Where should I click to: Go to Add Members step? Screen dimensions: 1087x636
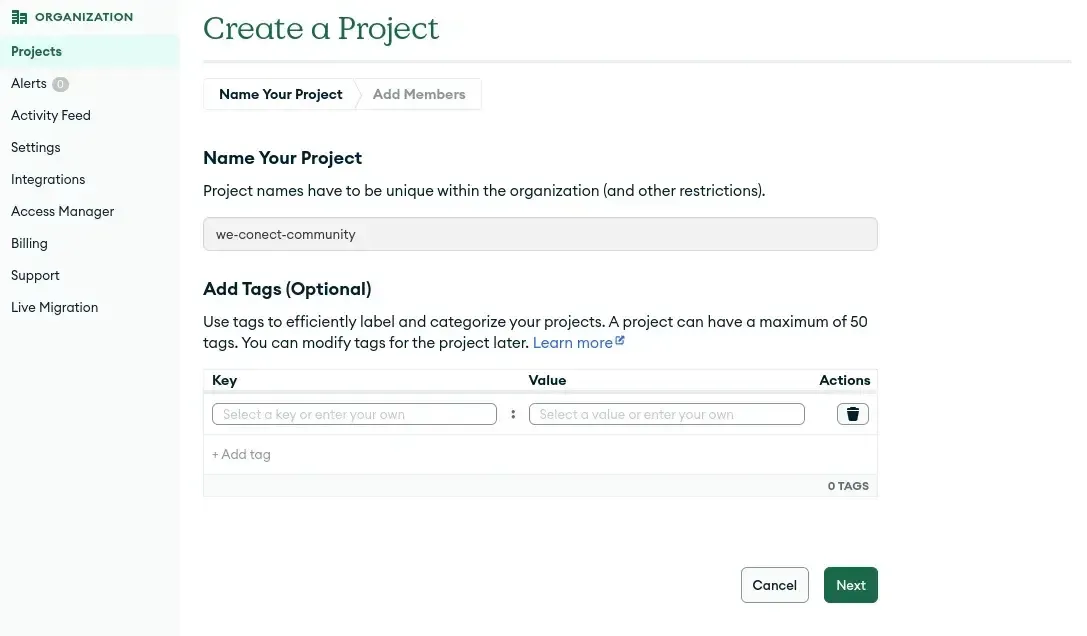pyautogui.click(x=419, y=94)
